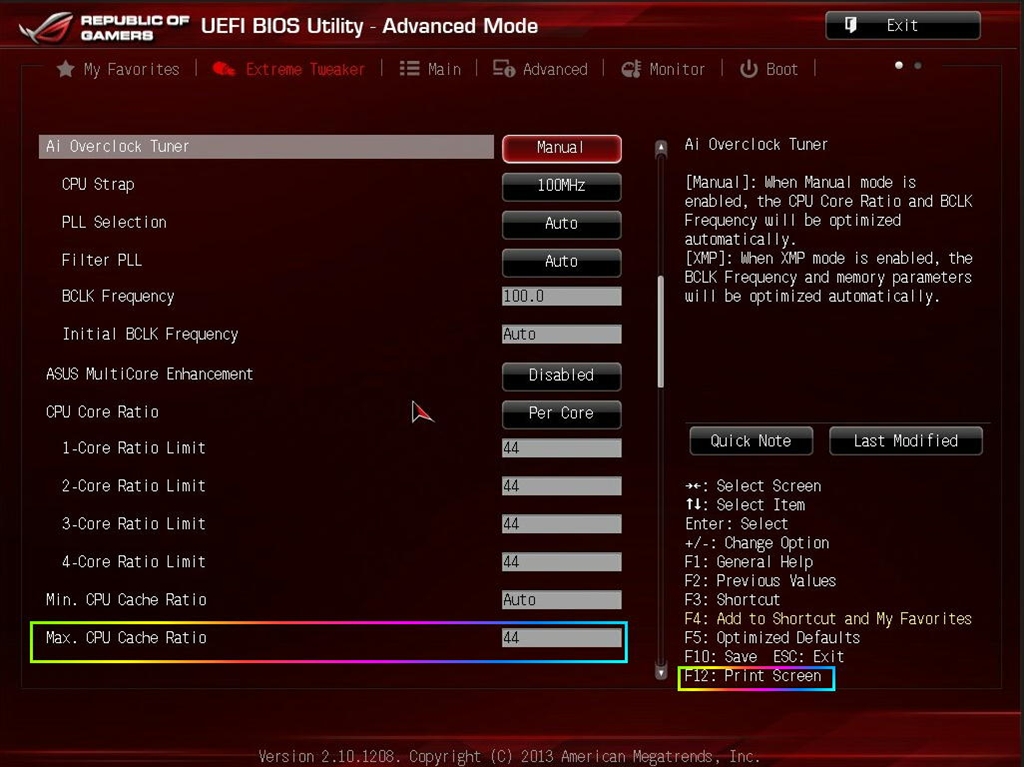Image resolution: width=1024 pixels, height=767 pixels.
Task: Click the Advanced tab info icon
Action: point(504,69)
